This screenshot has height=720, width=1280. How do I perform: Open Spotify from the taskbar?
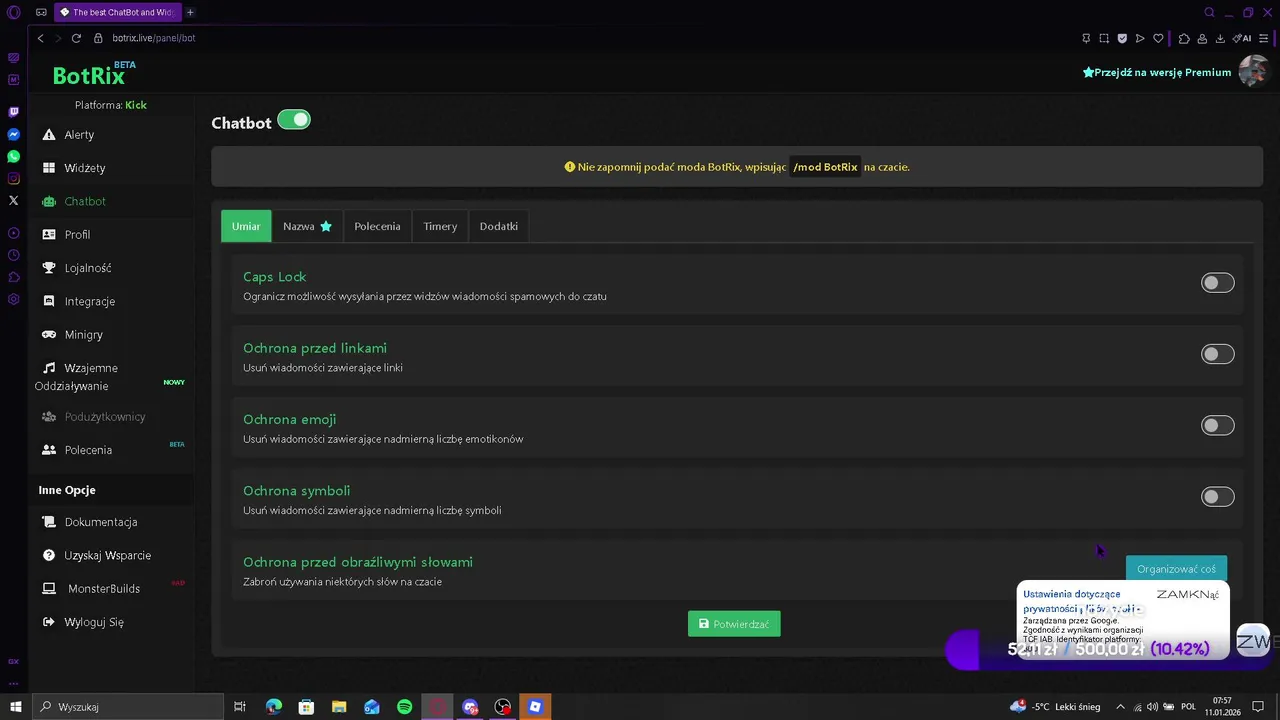point(404,707)
